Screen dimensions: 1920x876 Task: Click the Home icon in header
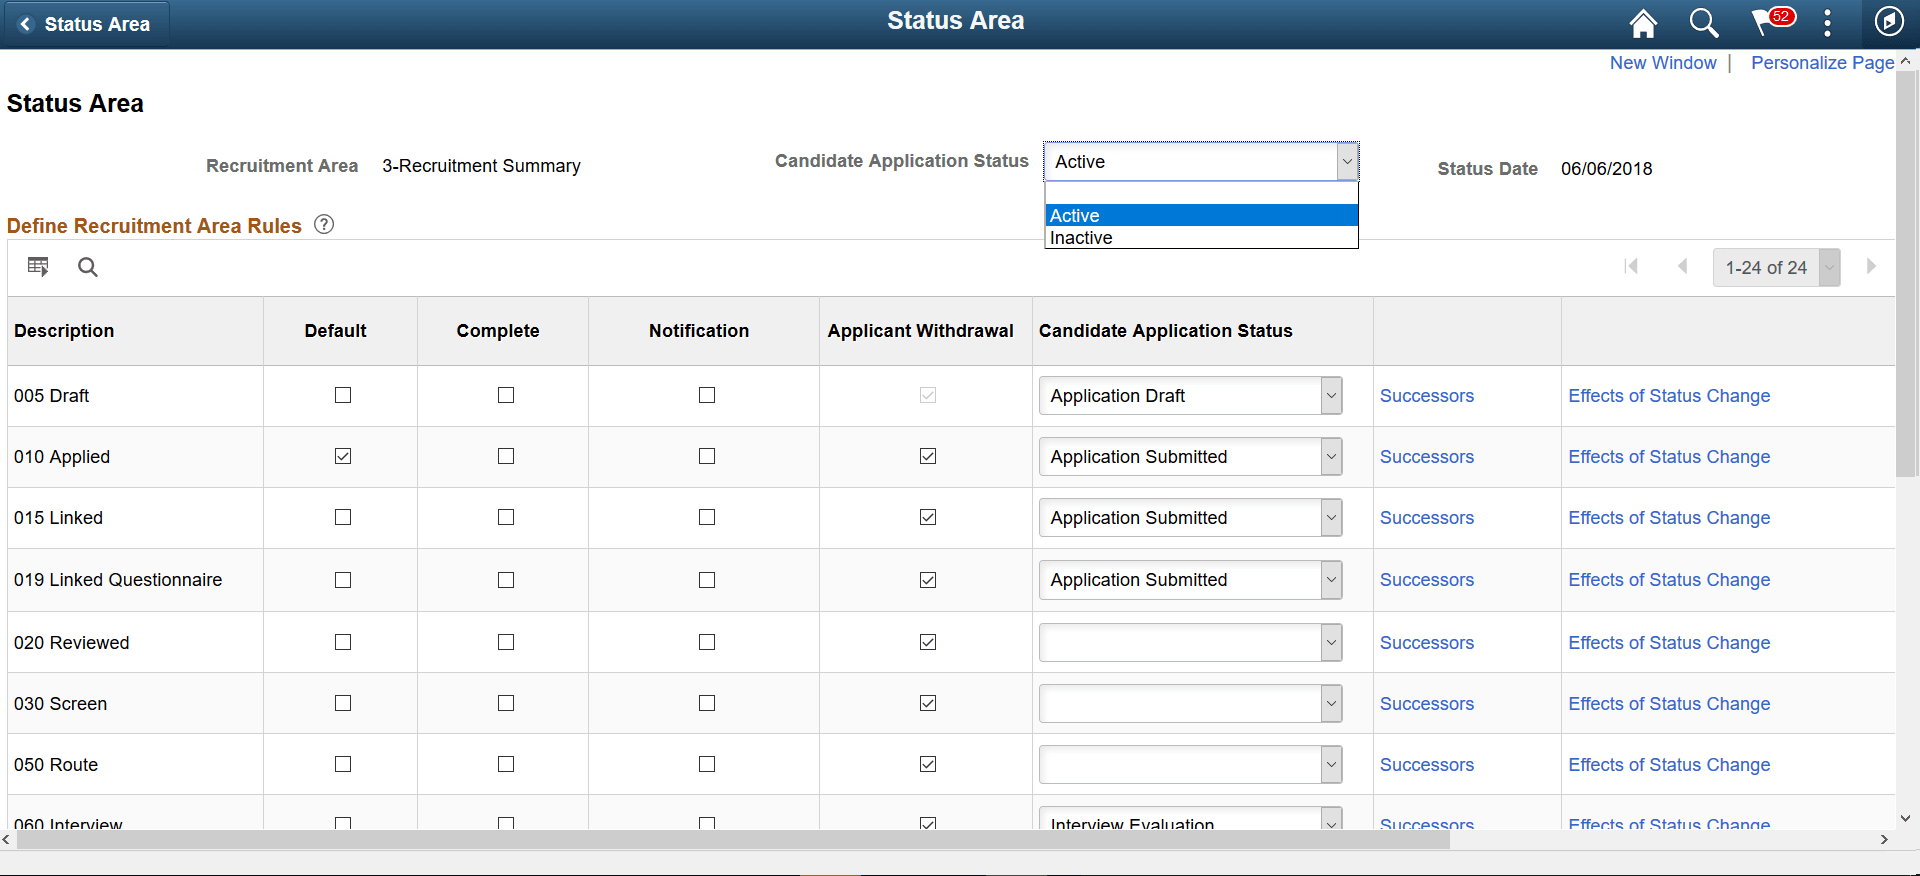point(1643,23)
